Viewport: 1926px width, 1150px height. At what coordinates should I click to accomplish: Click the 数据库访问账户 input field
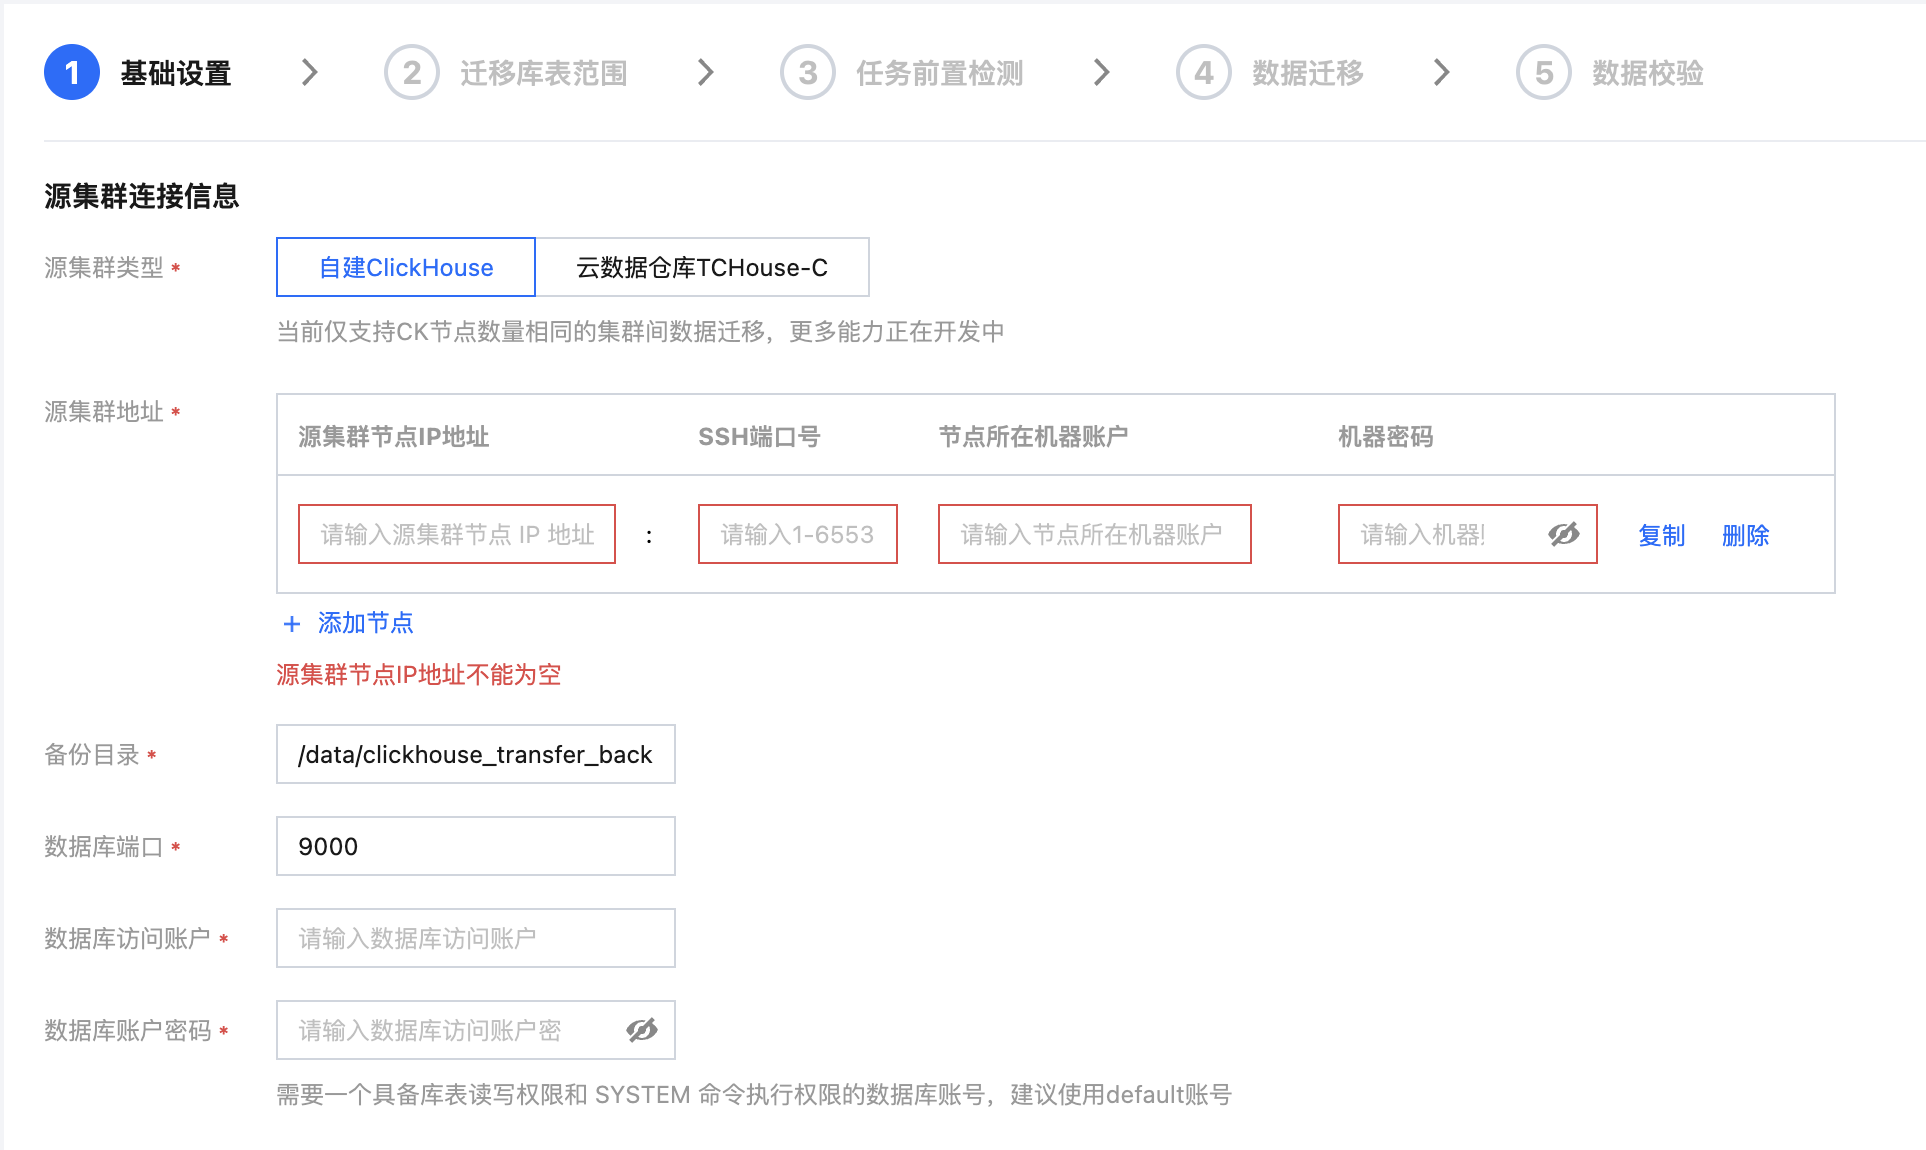tap(475, 938)
